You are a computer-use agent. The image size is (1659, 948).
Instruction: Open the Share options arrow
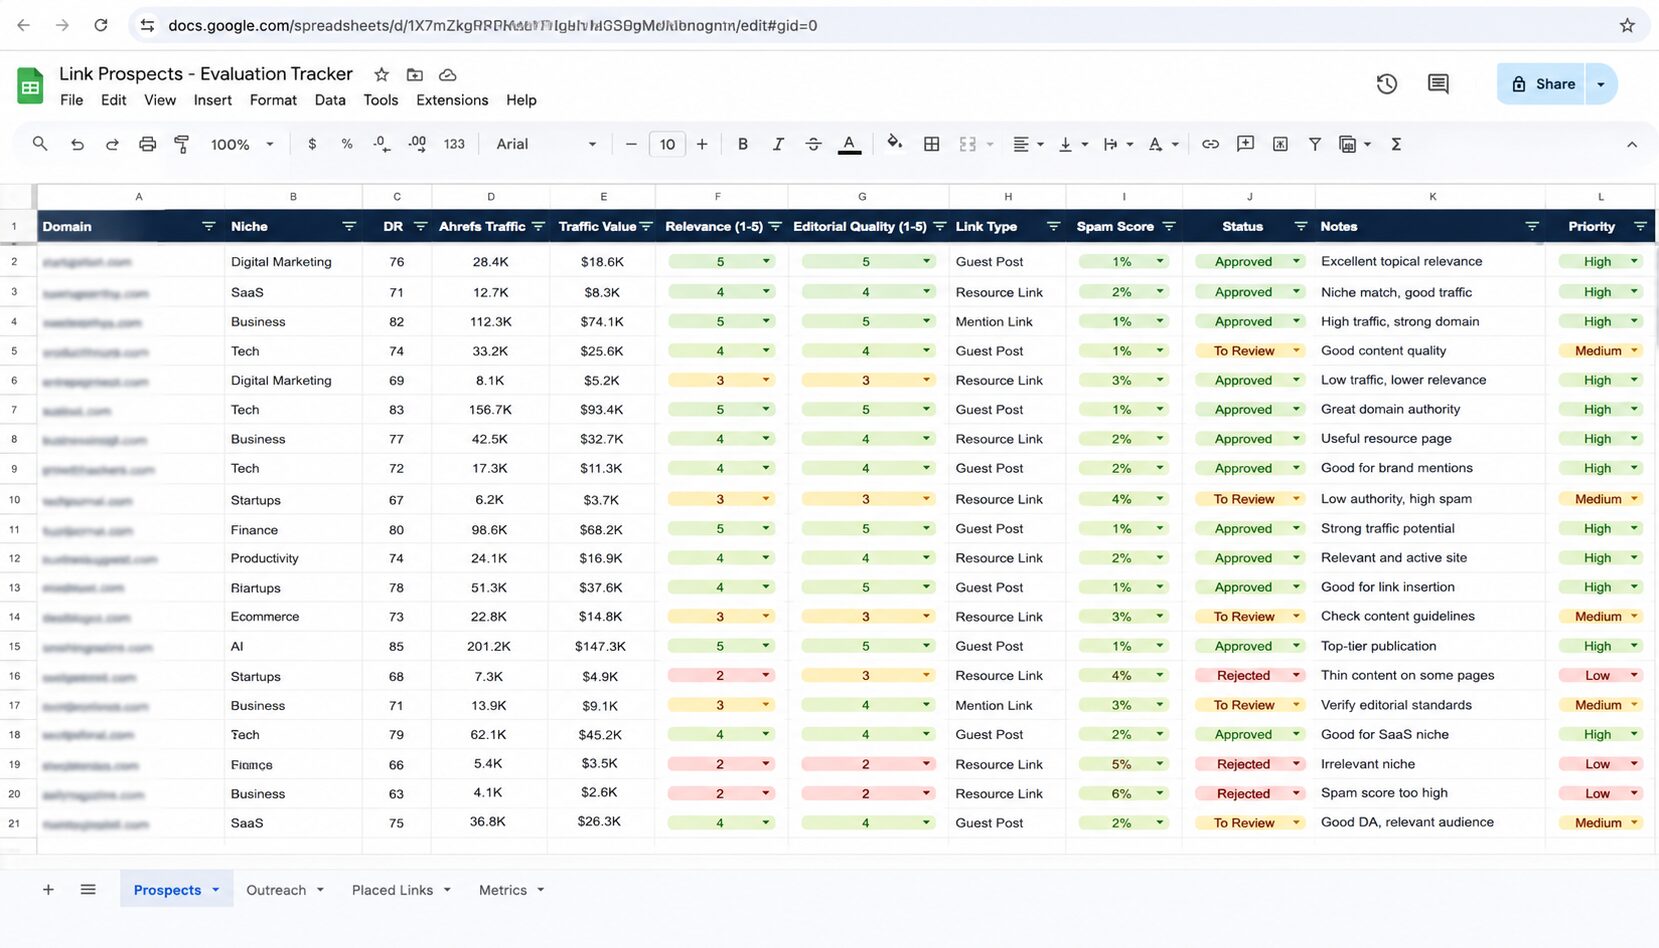[1601, 84]
